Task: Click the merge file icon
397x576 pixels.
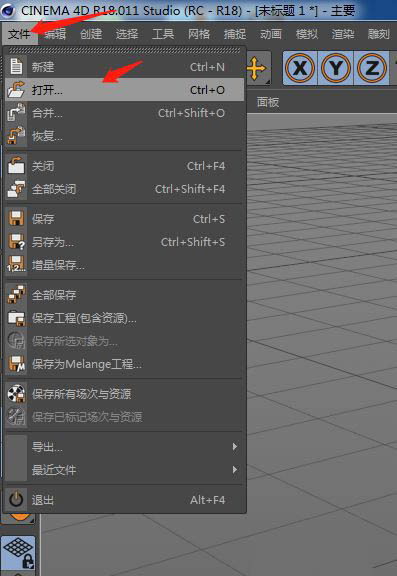Action: tap(16, 113)
